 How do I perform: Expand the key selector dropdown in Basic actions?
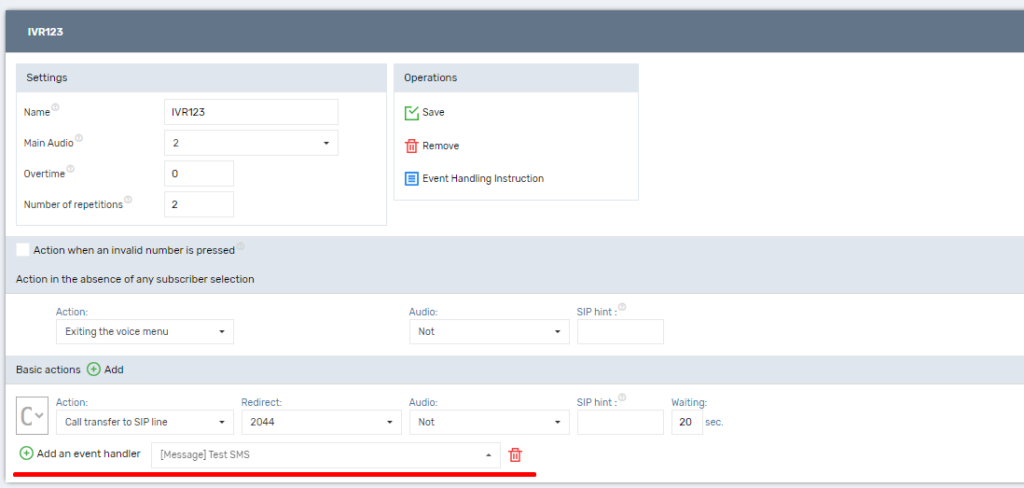pyautogui.click(x=32, y=415)
